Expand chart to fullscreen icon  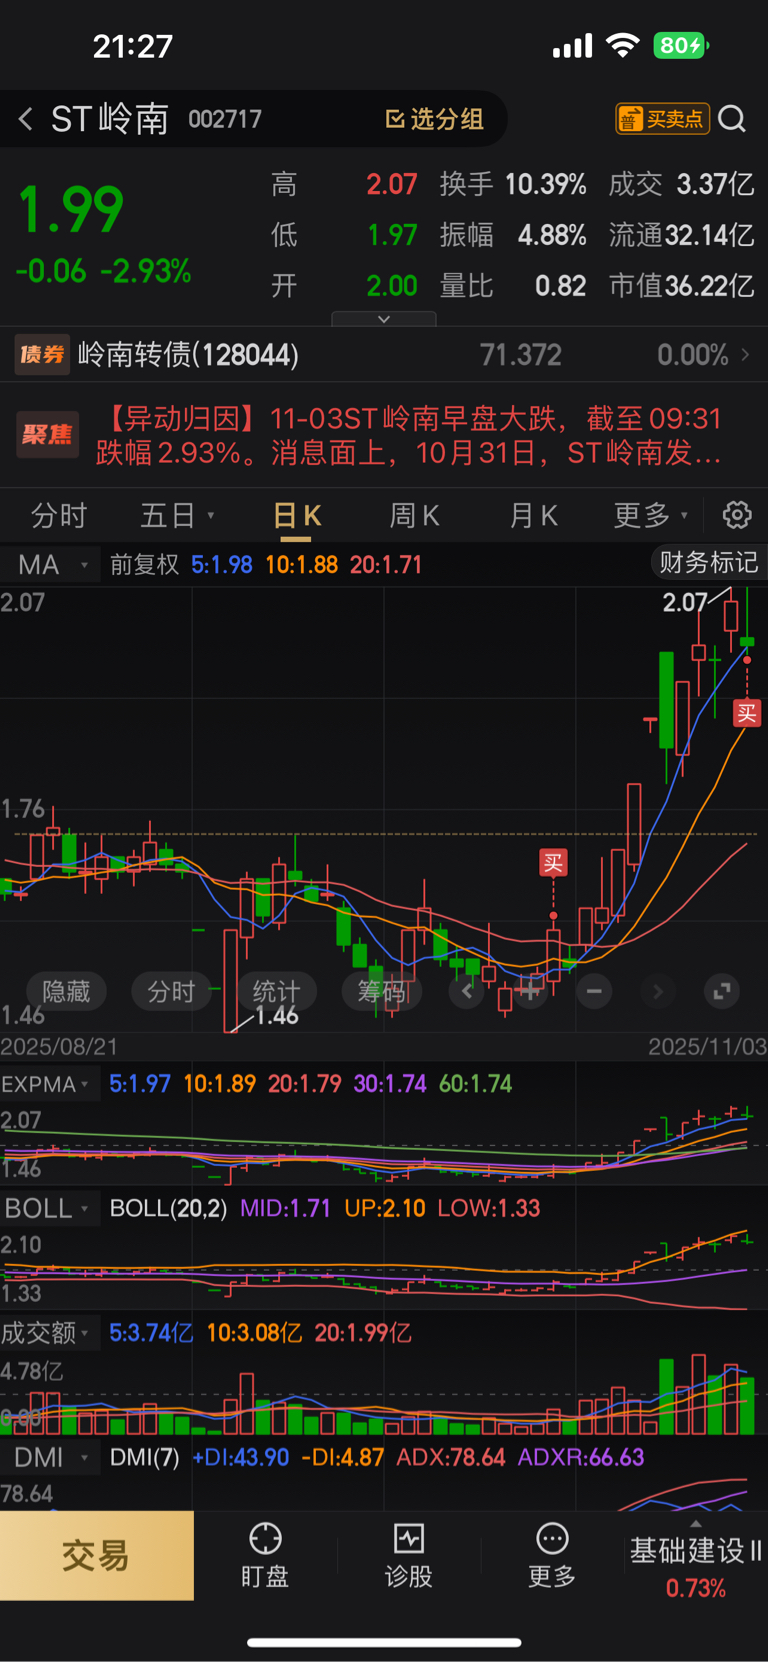[722, 991]
